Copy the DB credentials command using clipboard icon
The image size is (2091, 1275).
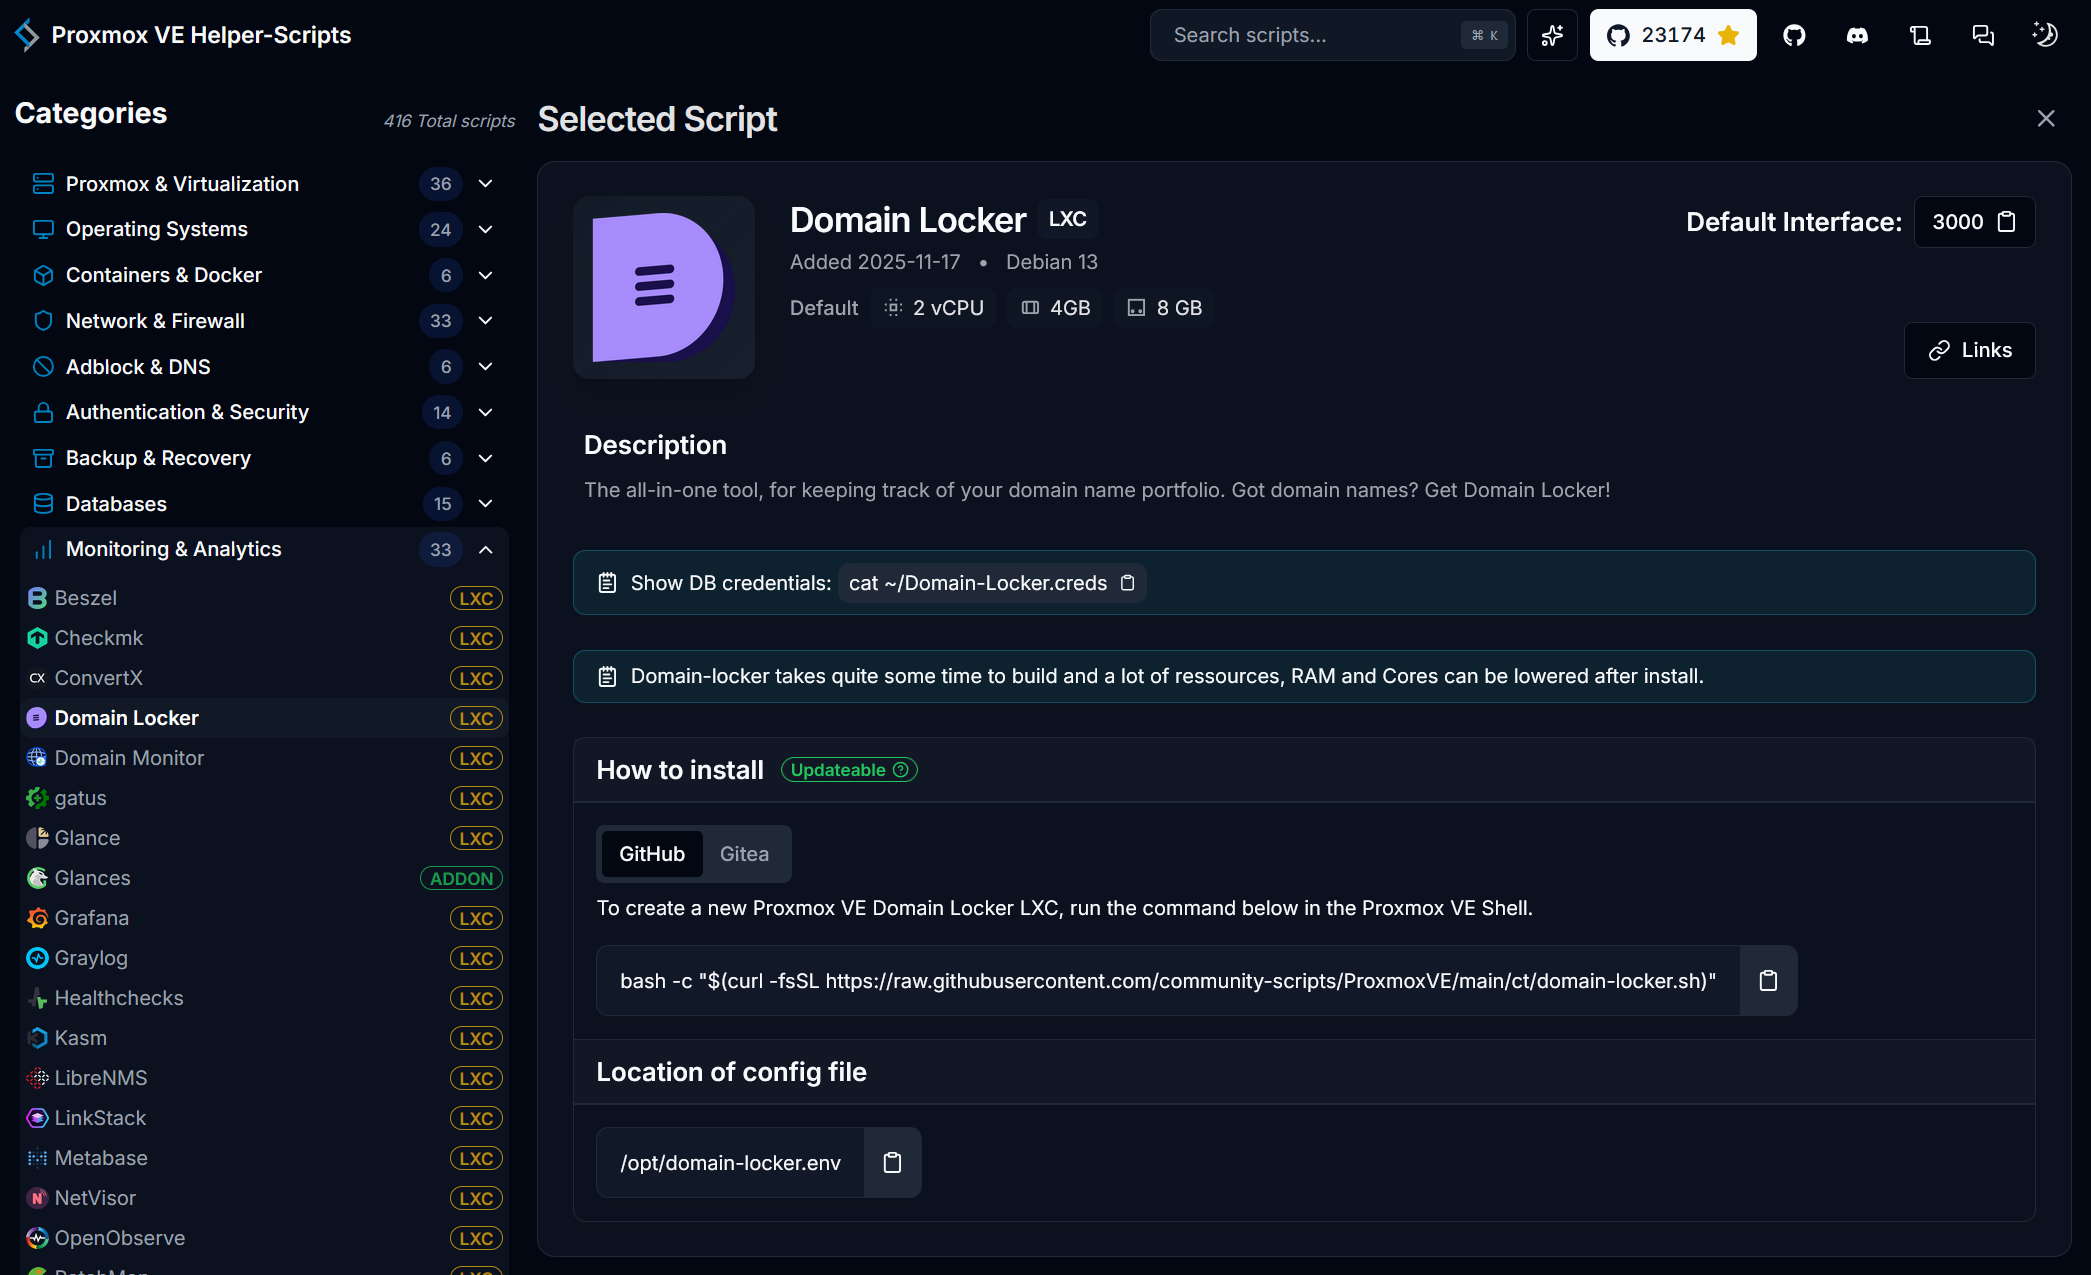tap(1129, 583)
